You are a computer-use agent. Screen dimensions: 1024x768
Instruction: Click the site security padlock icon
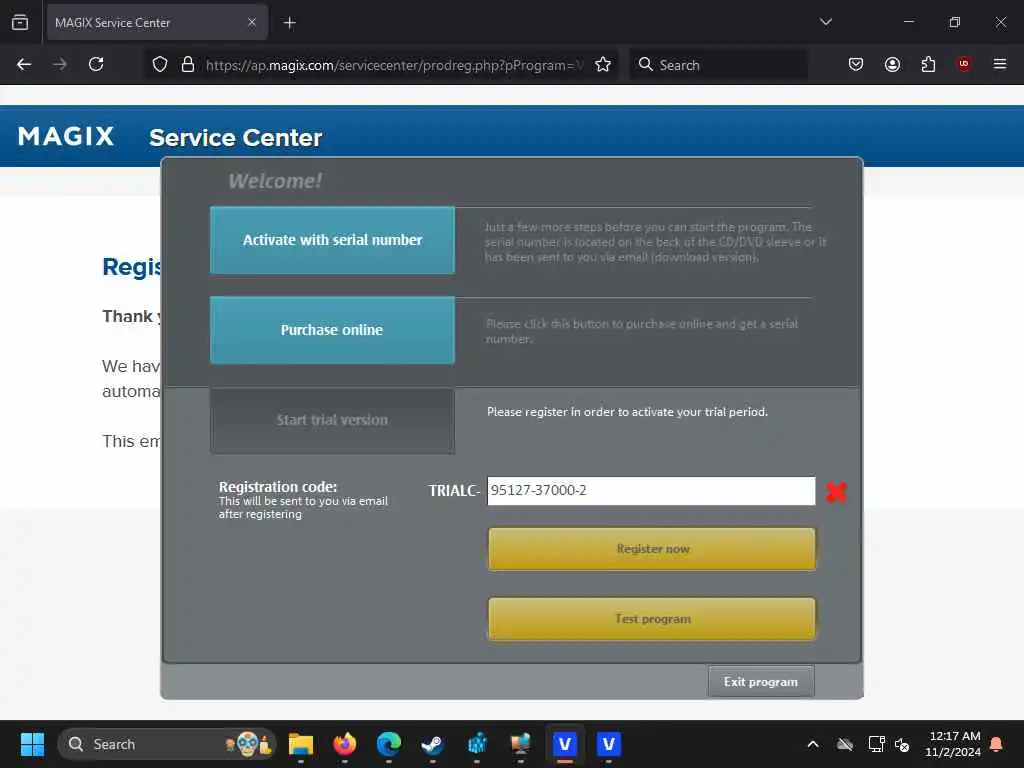188,64
